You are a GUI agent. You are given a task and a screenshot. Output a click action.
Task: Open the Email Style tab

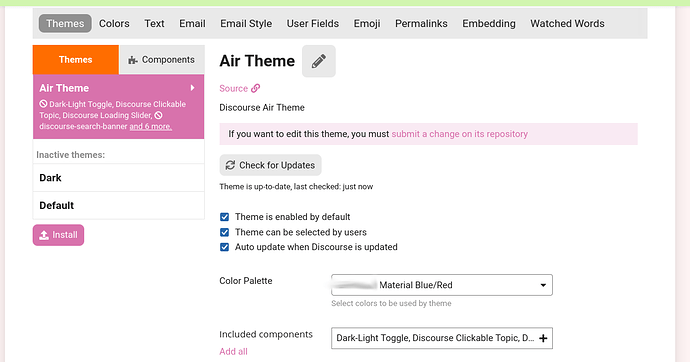(x=246, y=23)
